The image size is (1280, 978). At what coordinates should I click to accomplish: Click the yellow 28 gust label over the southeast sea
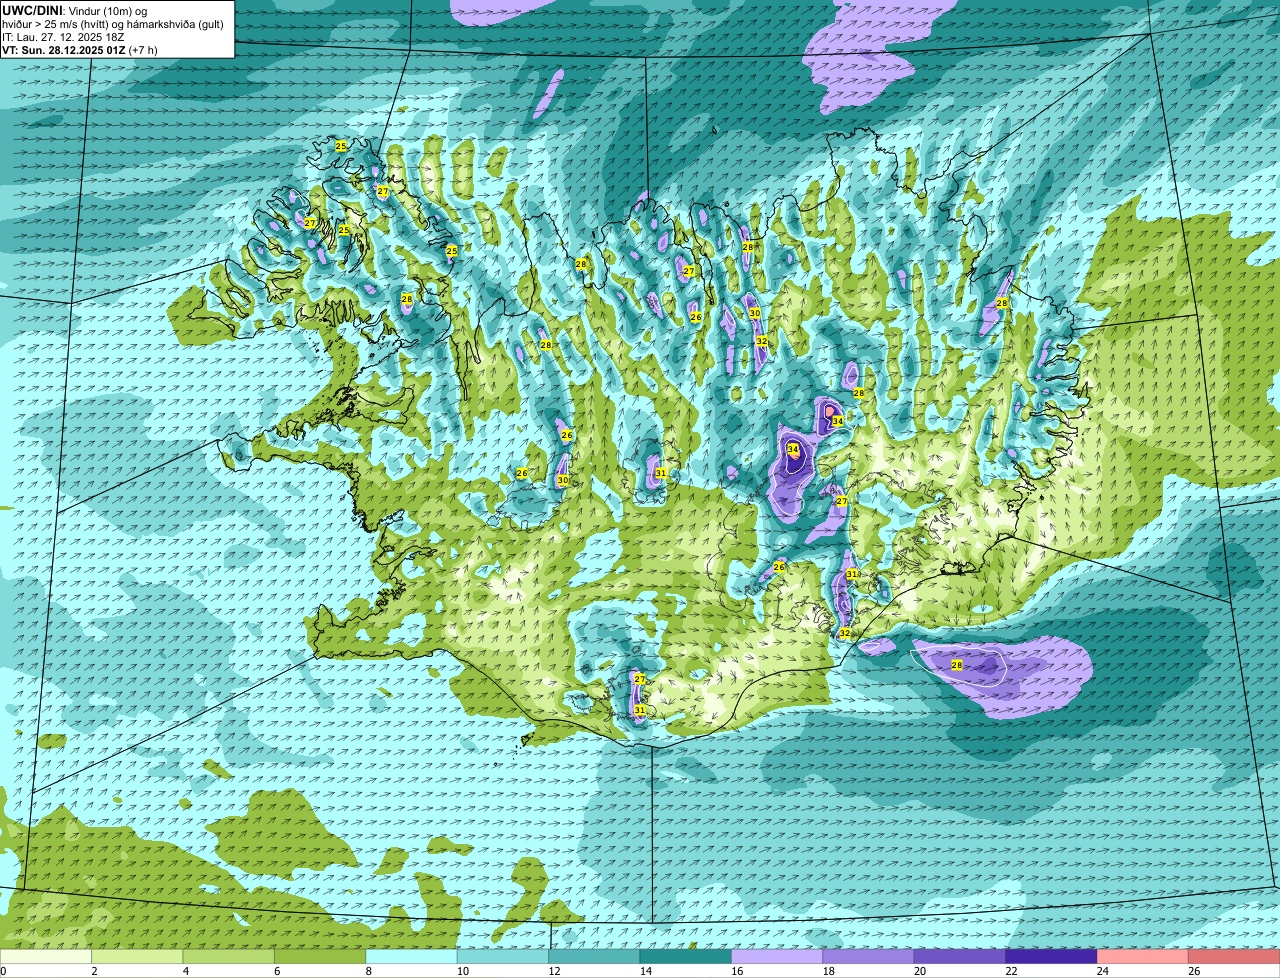[957, 665]
